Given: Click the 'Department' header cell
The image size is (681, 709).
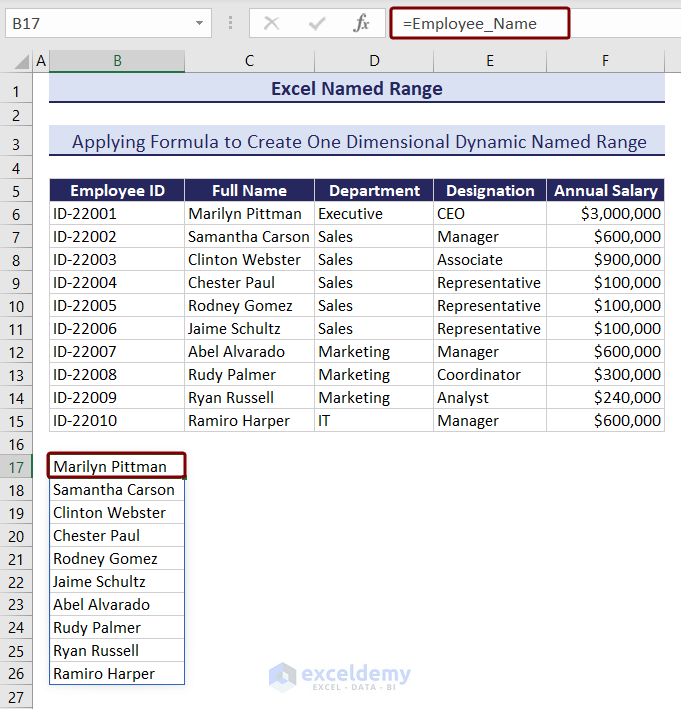Looking at the screenshot, I should pyautogui.click(x=374, y=190).
